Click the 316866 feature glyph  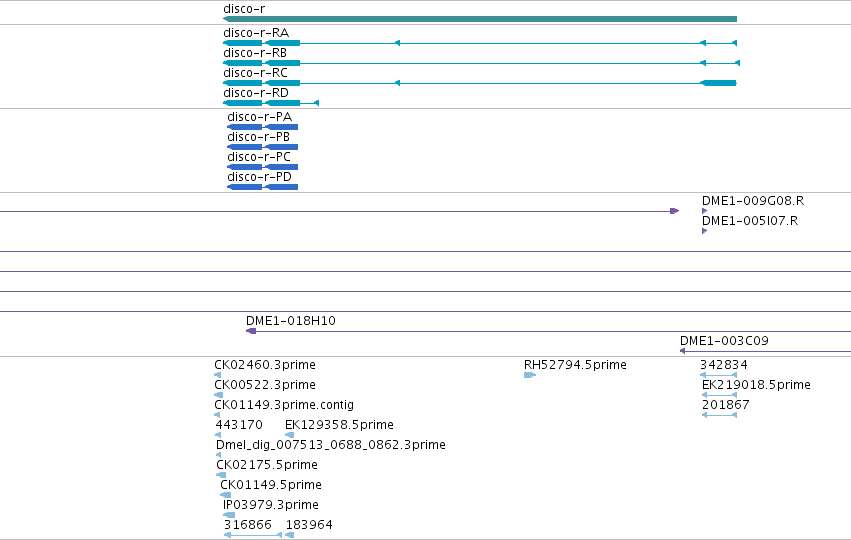[x=253, y=535]
